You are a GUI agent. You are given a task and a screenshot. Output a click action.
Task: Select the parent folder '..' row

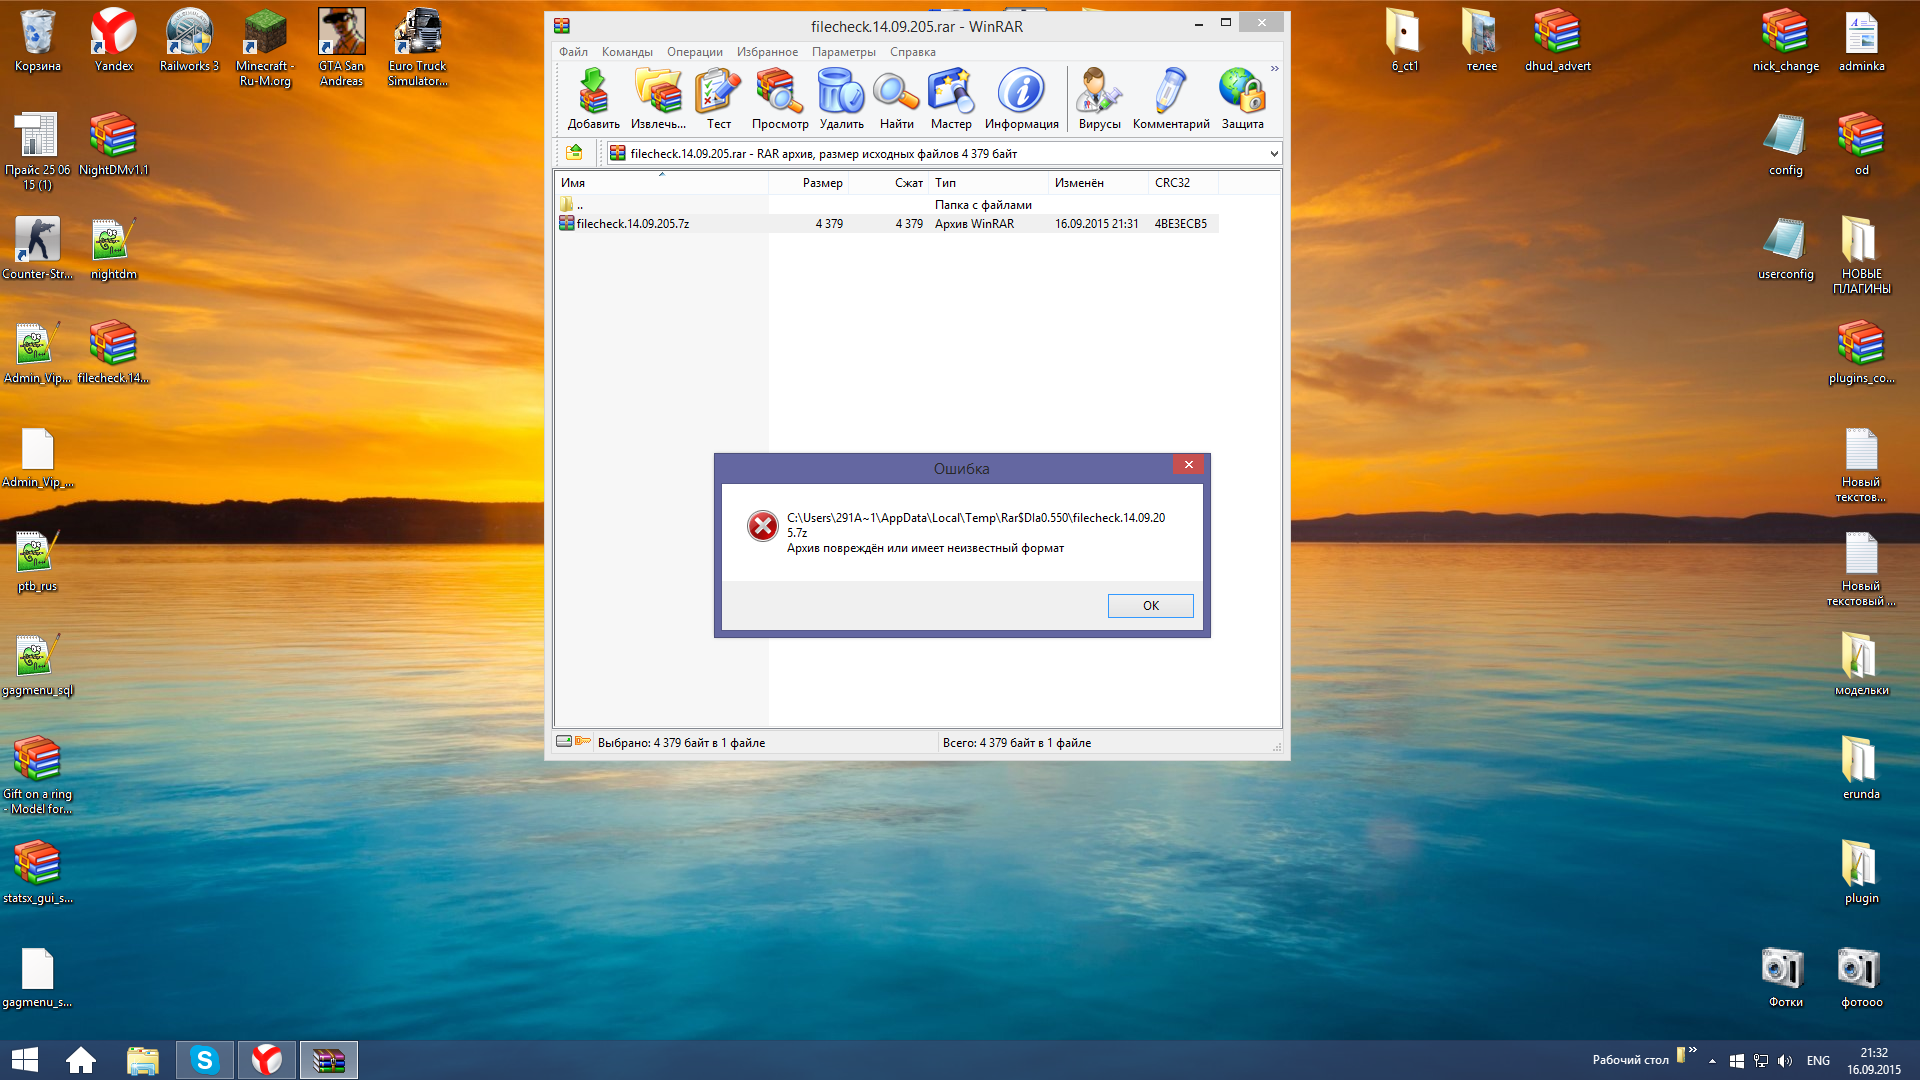[x=888, y=205]
